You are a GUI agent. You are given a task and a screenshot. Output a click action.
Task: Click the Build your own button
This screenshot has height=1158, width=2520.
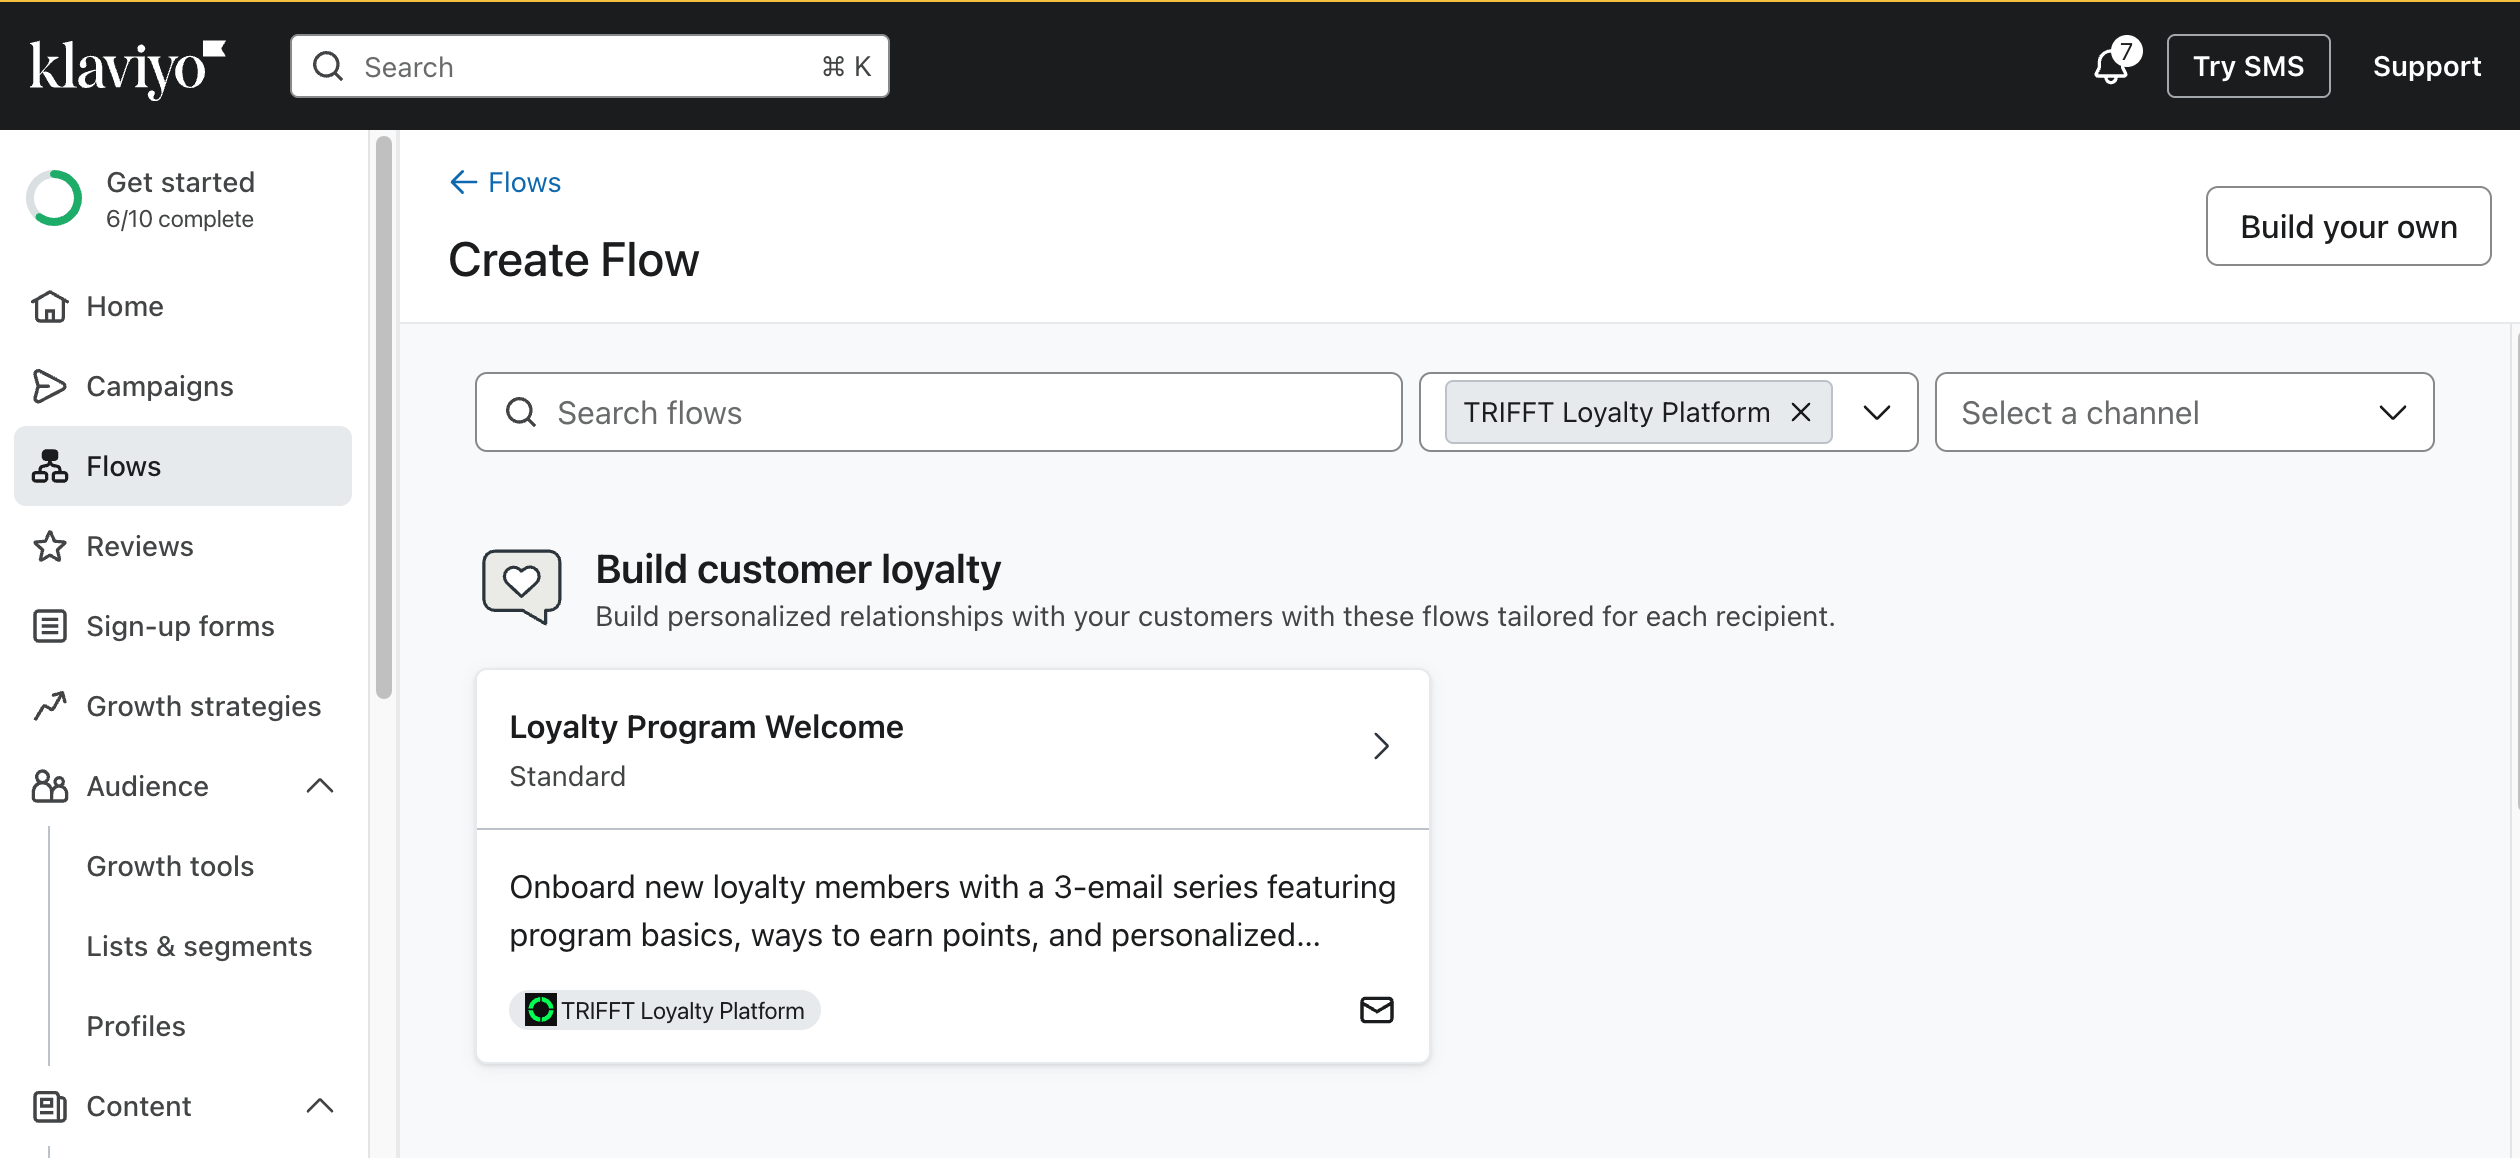pyautogui.click(x=2347, y=226)
